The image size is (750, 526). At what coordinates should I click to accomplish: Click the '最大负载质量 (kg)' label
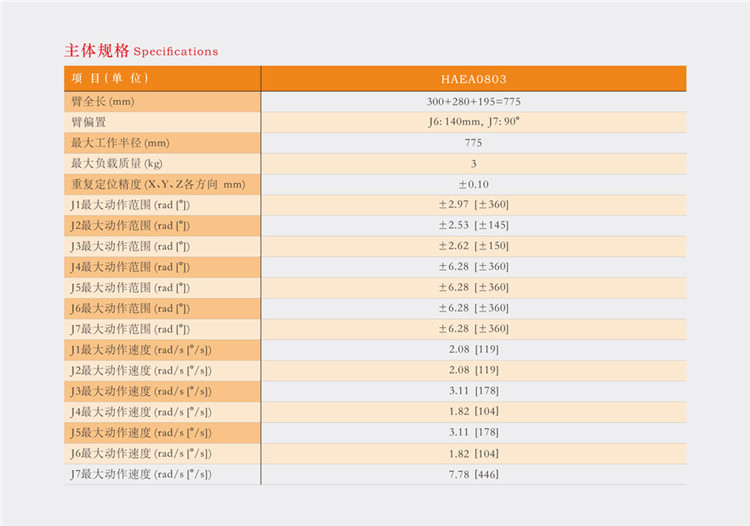click(x=117, y=164)
